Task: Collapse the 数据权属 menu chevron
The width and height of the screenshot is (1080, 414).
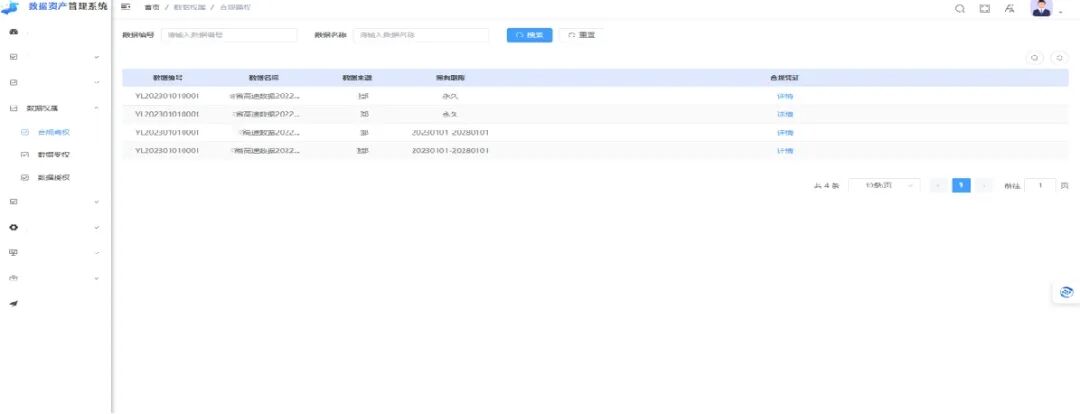Action: [x=96, y=108]
